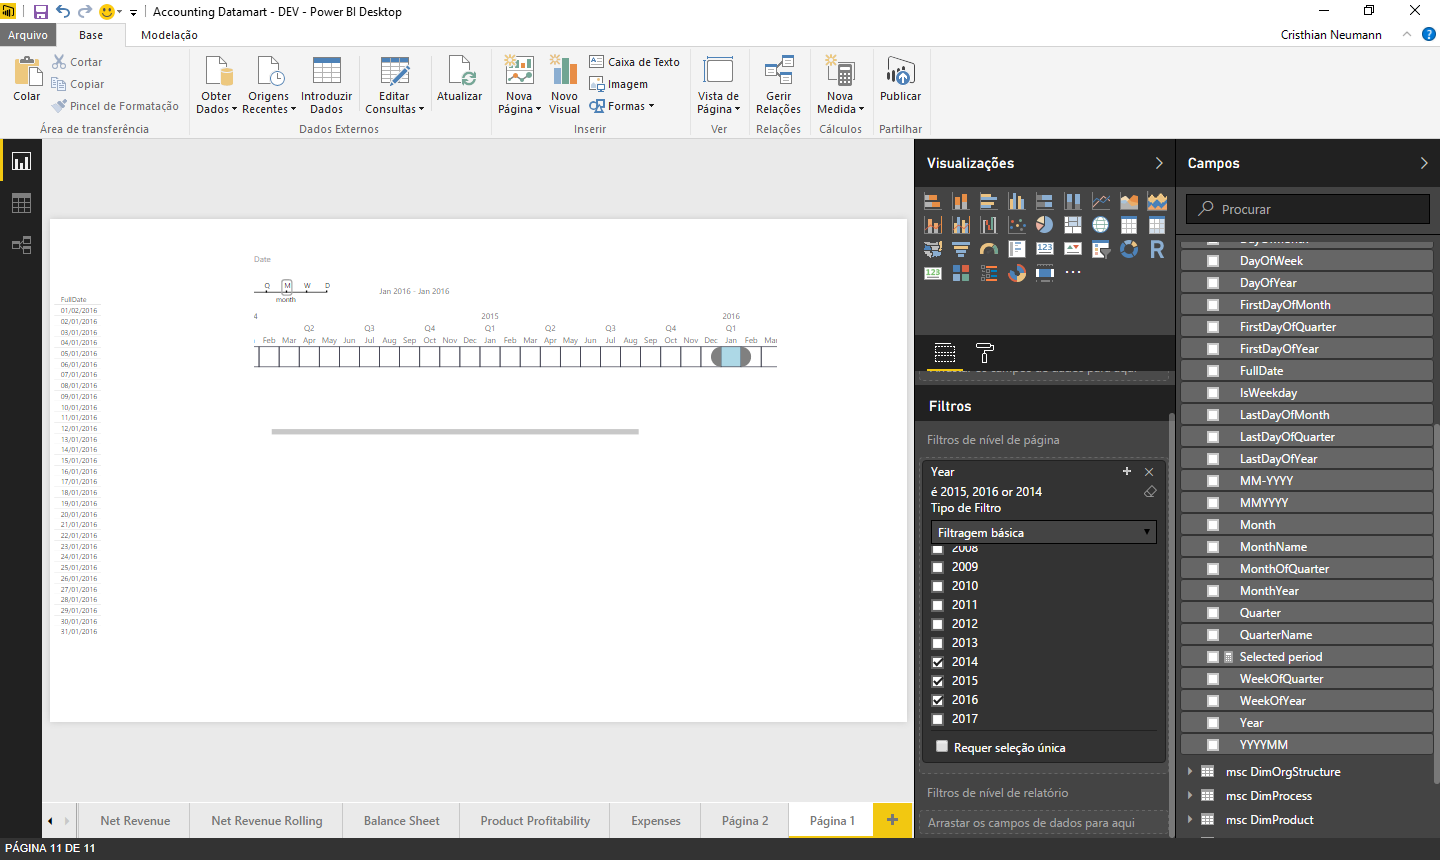Open the Fields well pane
The width and height of the screenshot is (1440, 860).
coord(945,353)
